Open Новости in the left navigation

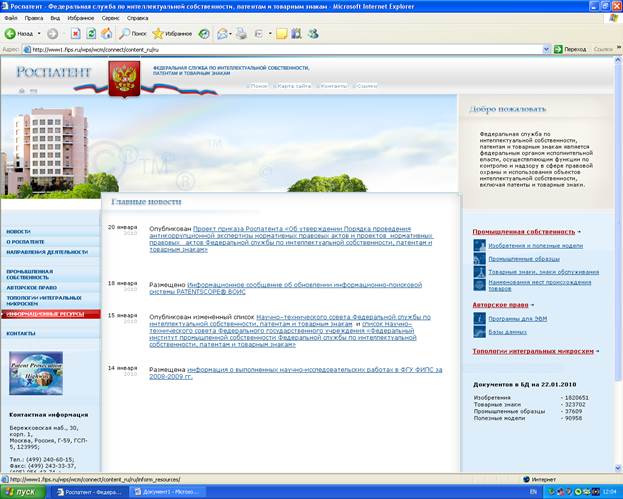[x=18, y=232]
